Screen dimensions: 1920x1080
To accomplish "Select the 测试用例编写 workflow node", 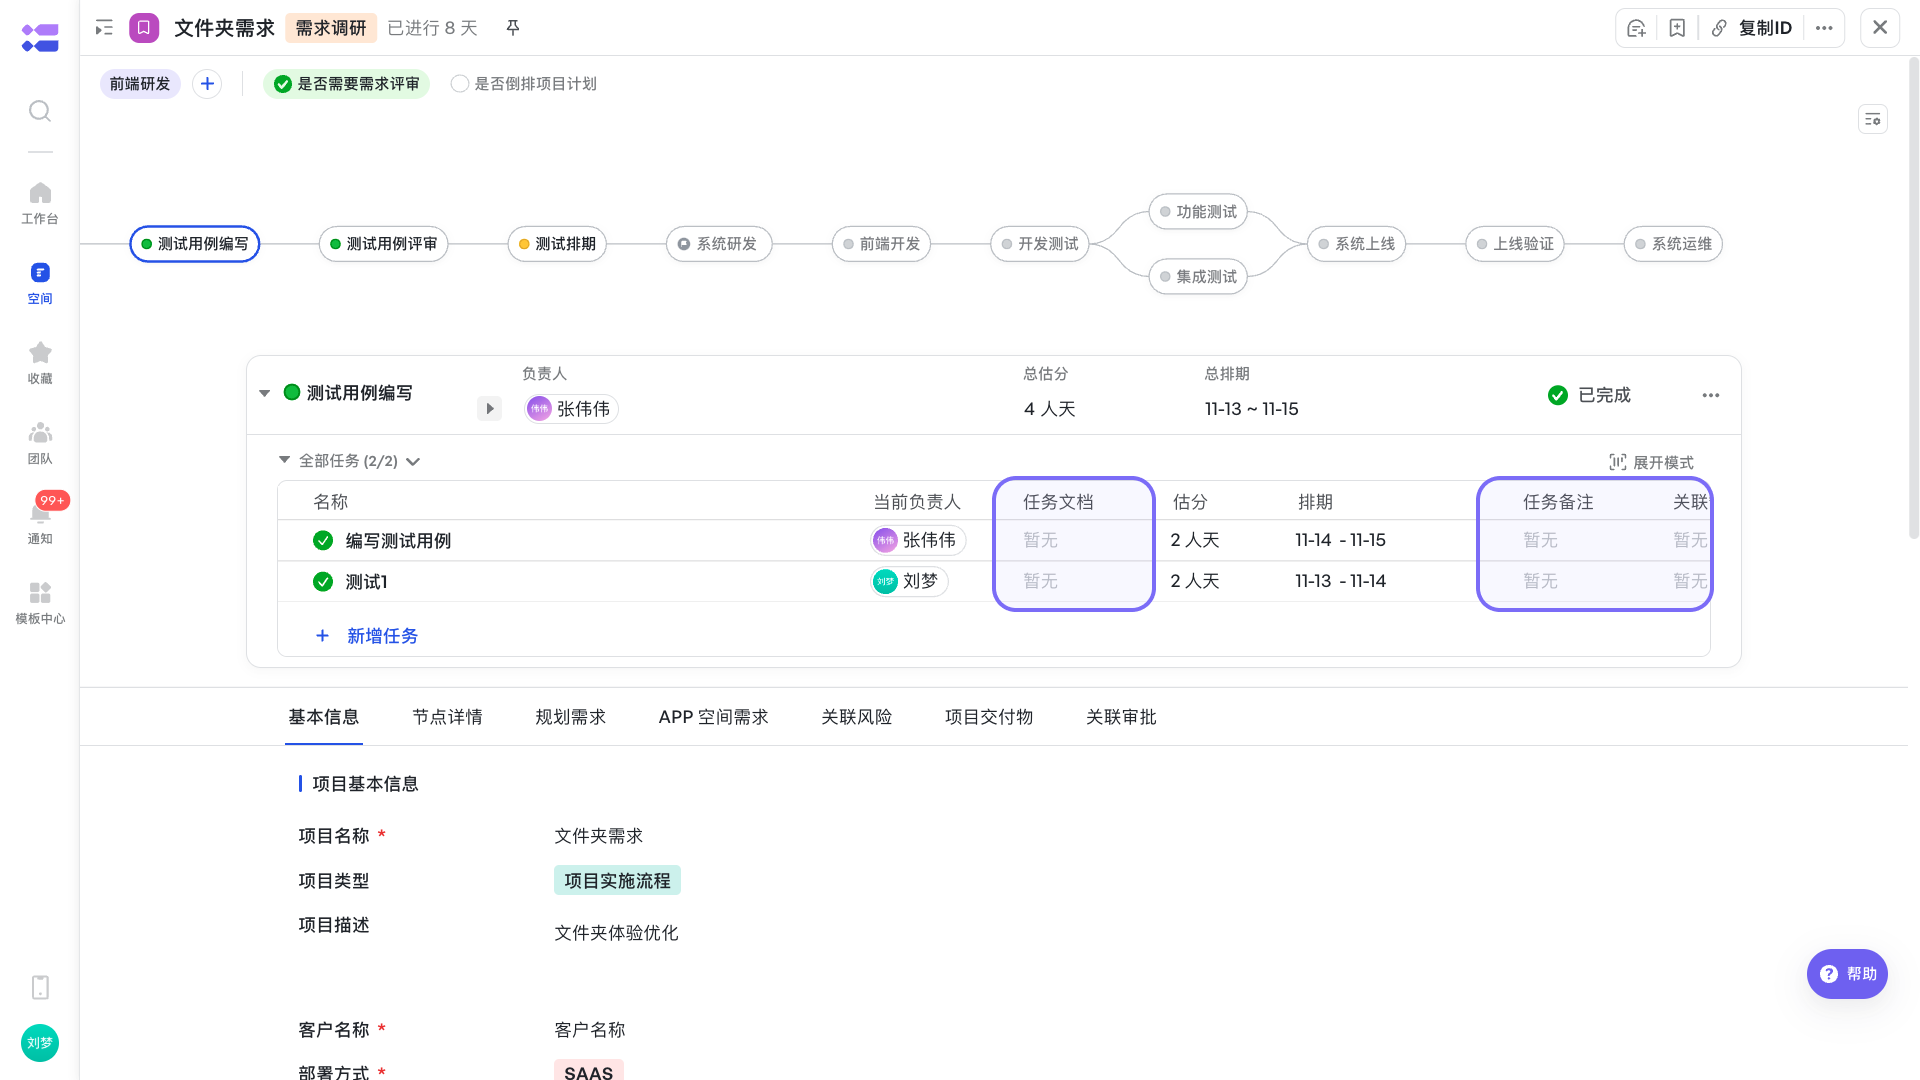I will (195, 244).
